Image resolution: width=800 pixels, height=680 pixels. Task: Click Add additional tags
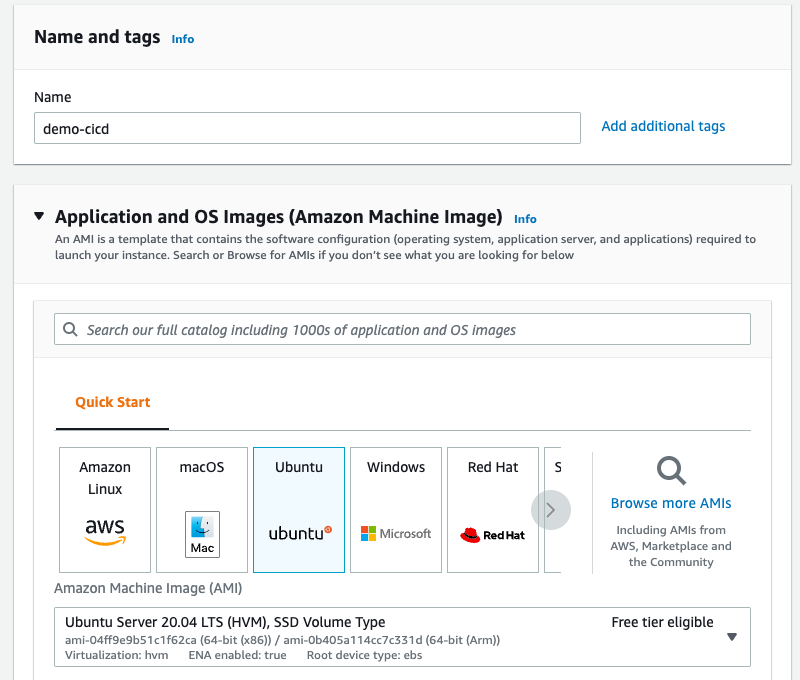click(x=663, y=127)
